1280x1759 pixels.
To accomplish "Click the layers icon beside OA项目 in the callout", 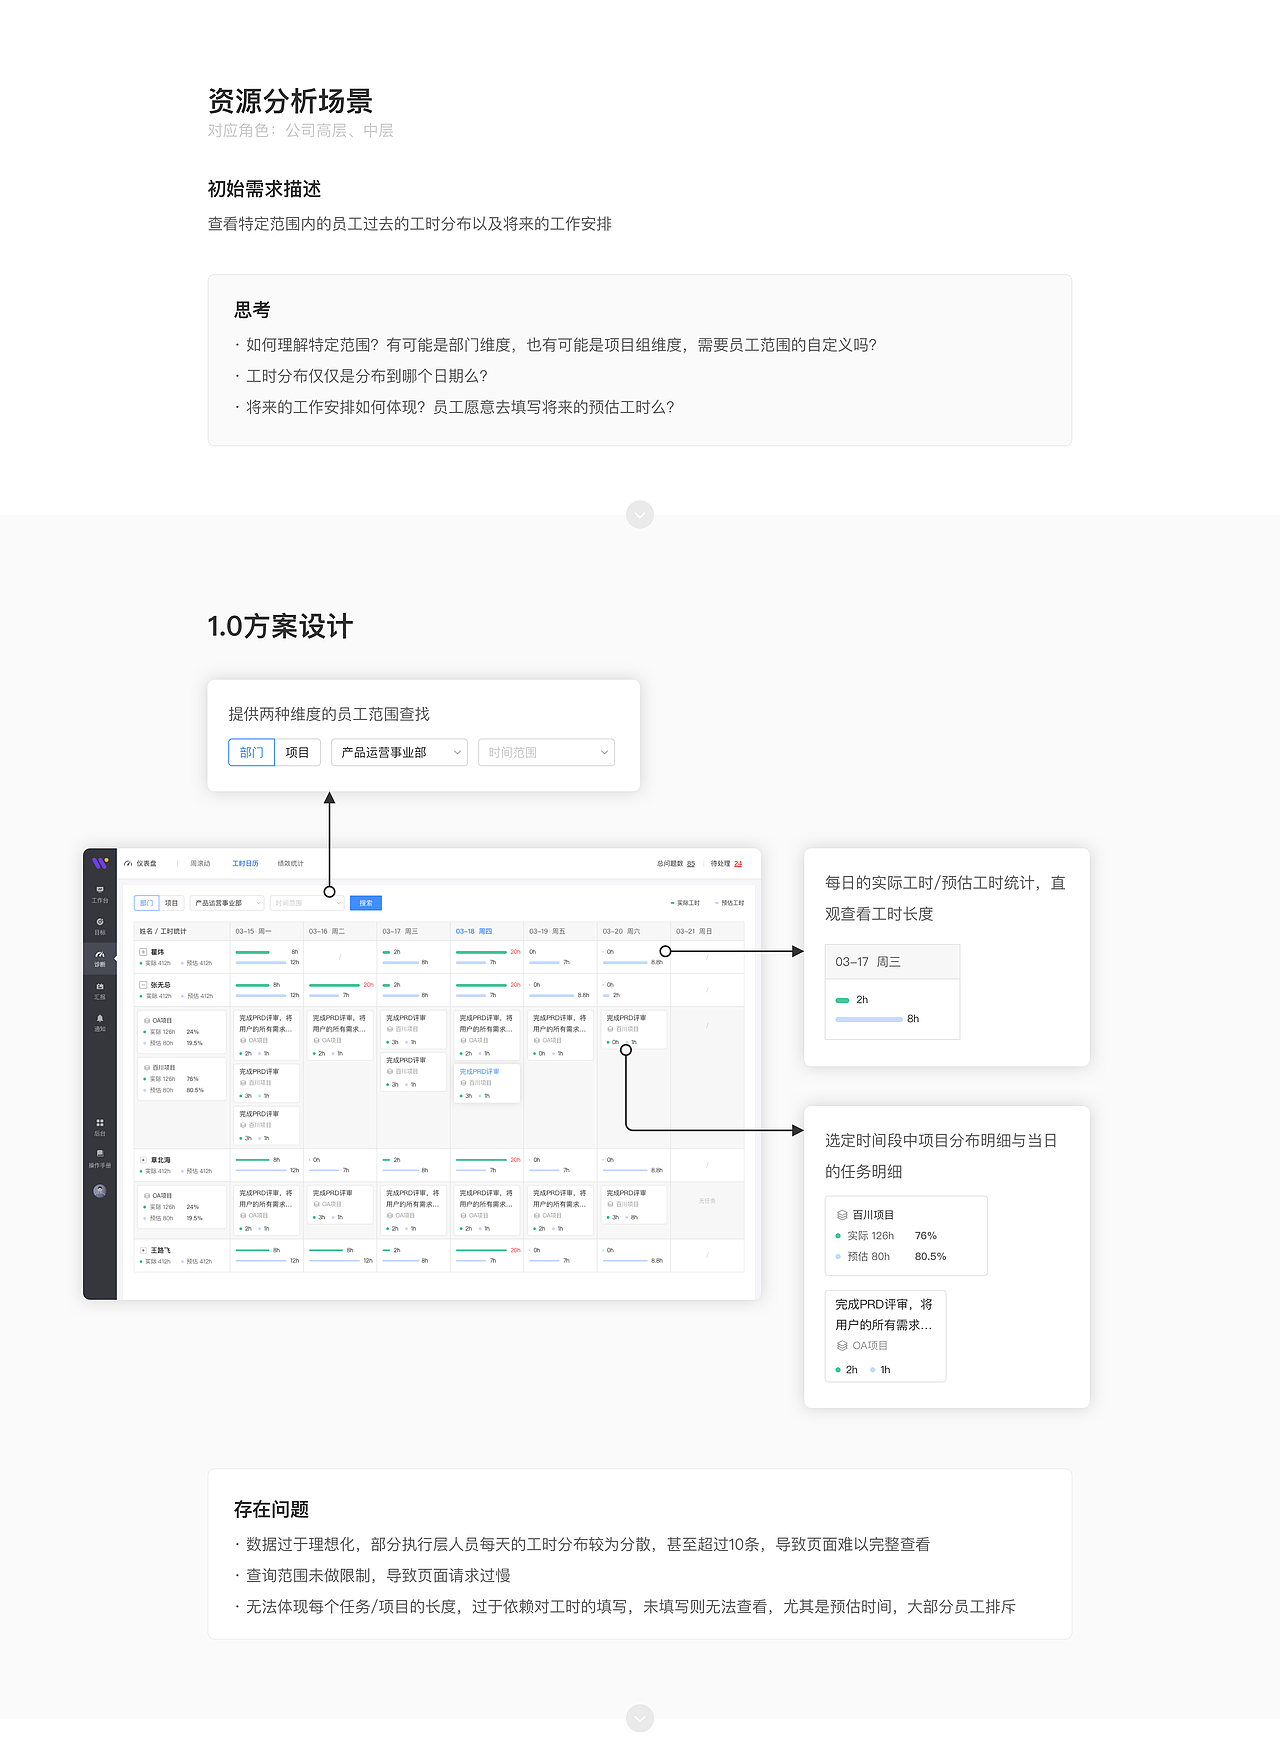I will 842,1346.
